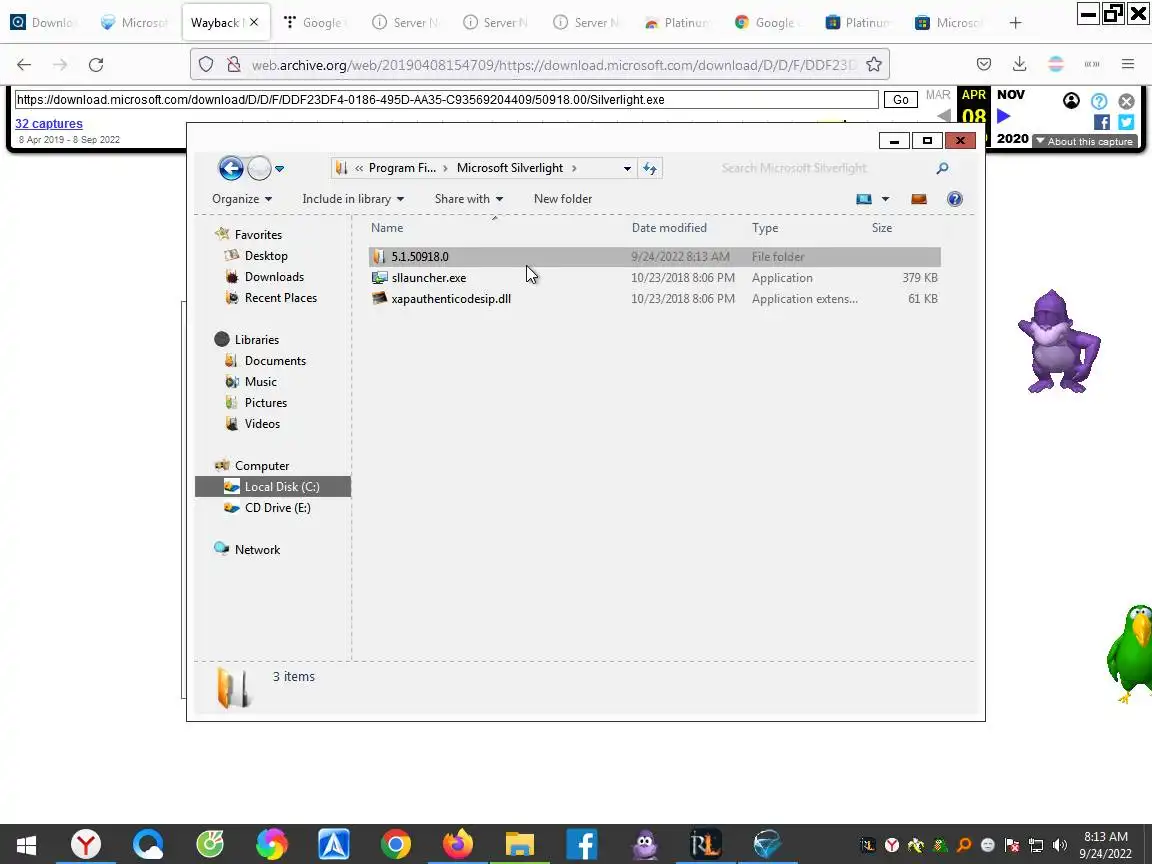Click the New folder button
This screenshot has height=864, width=1152.
563,199
